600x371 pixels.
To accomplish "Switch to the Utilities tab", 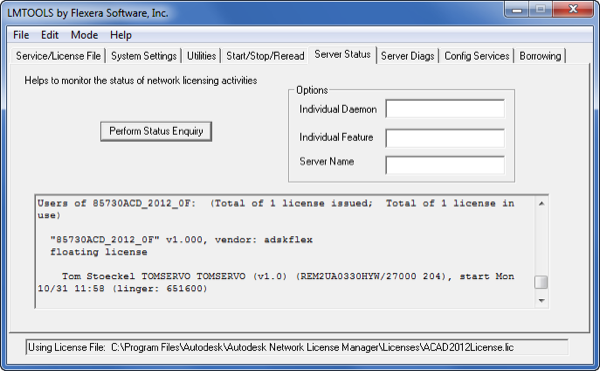I will pos(201,56).
